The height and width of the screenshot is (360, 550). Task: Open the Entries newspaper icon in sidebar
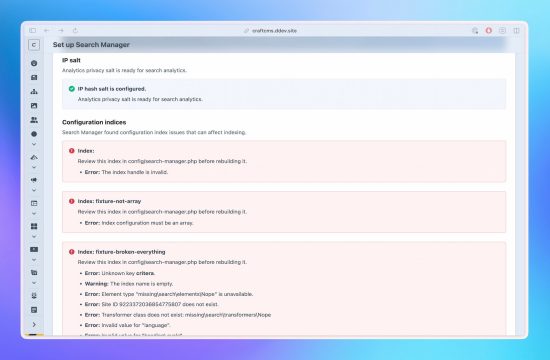pos(34,78)
